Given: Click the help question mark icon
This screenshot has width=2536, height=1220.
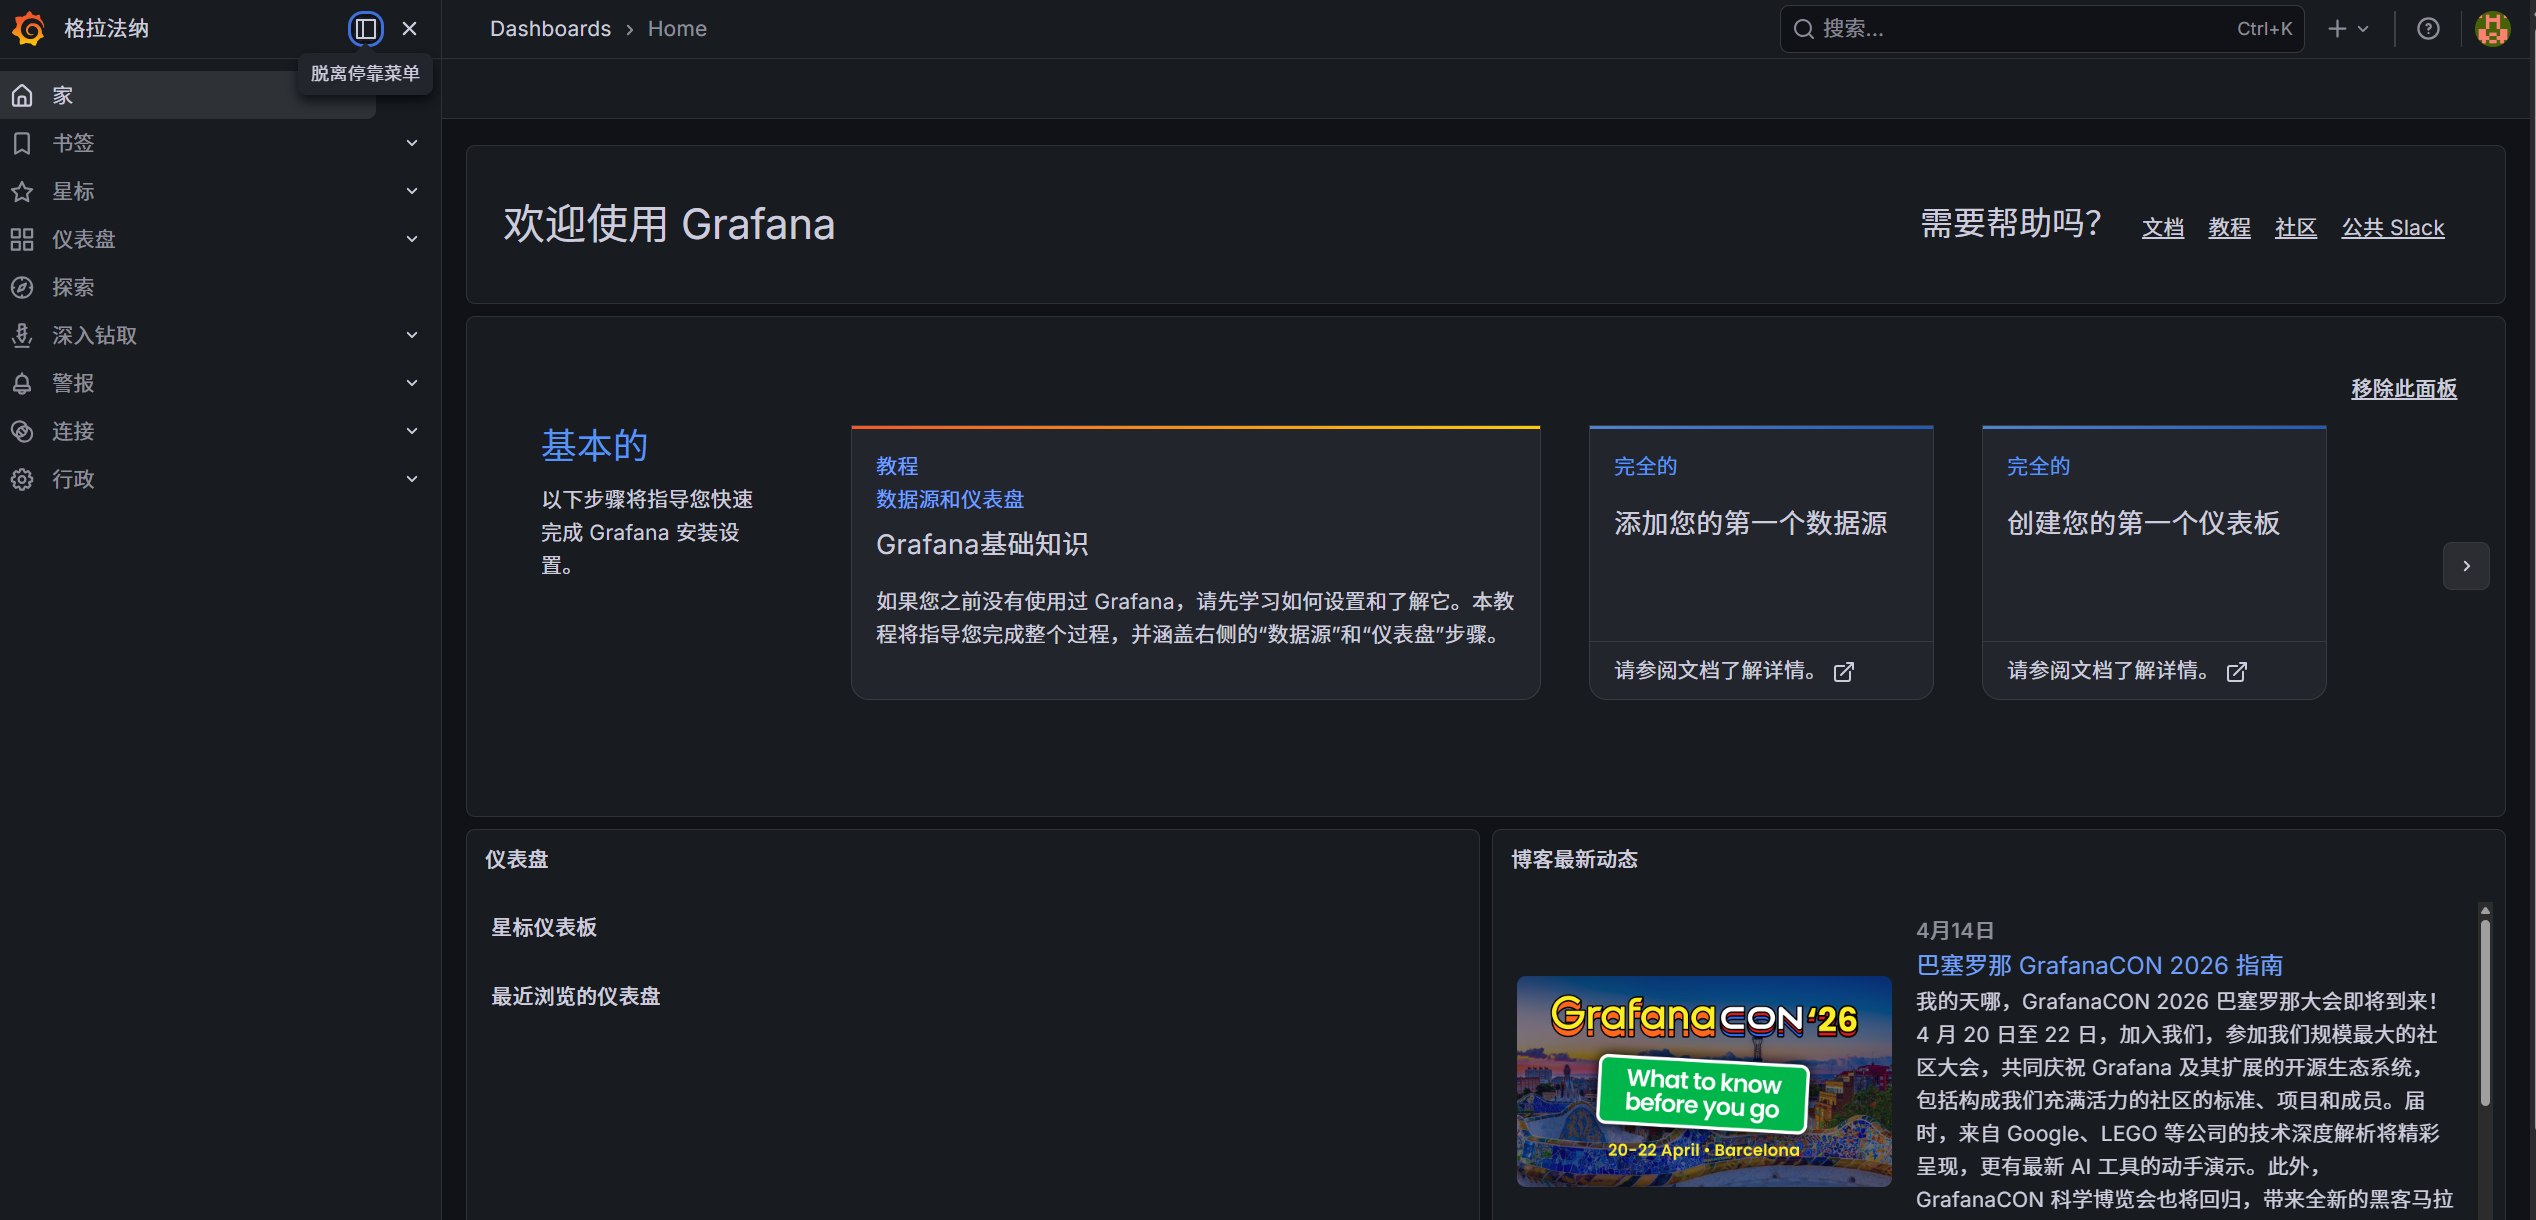Looking at the screenshot, I should 2428,28.
